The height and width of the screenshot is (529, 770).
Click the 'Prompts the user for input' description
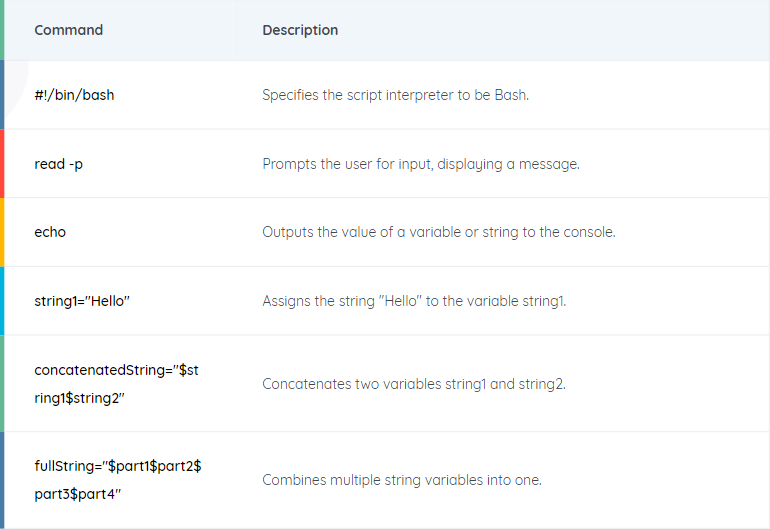tap(421, 164)
